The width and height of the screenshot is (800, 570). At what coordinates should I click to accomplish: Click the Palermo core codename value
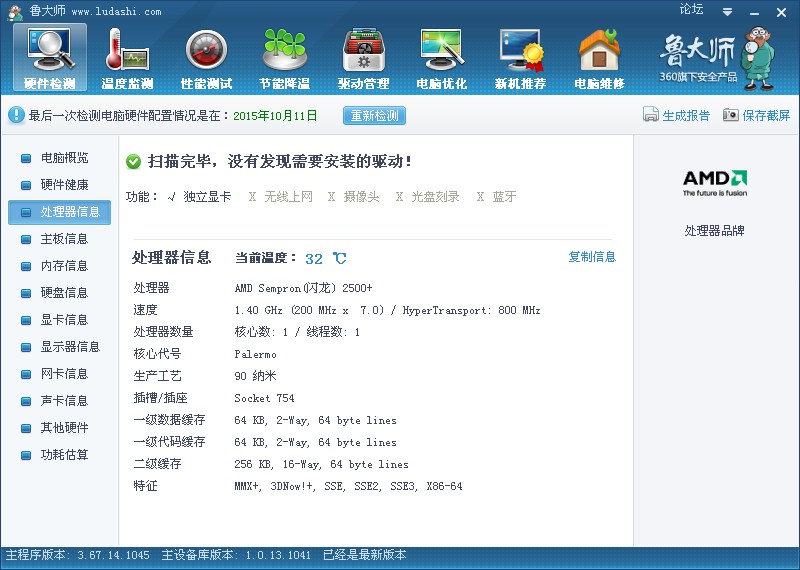255,354
